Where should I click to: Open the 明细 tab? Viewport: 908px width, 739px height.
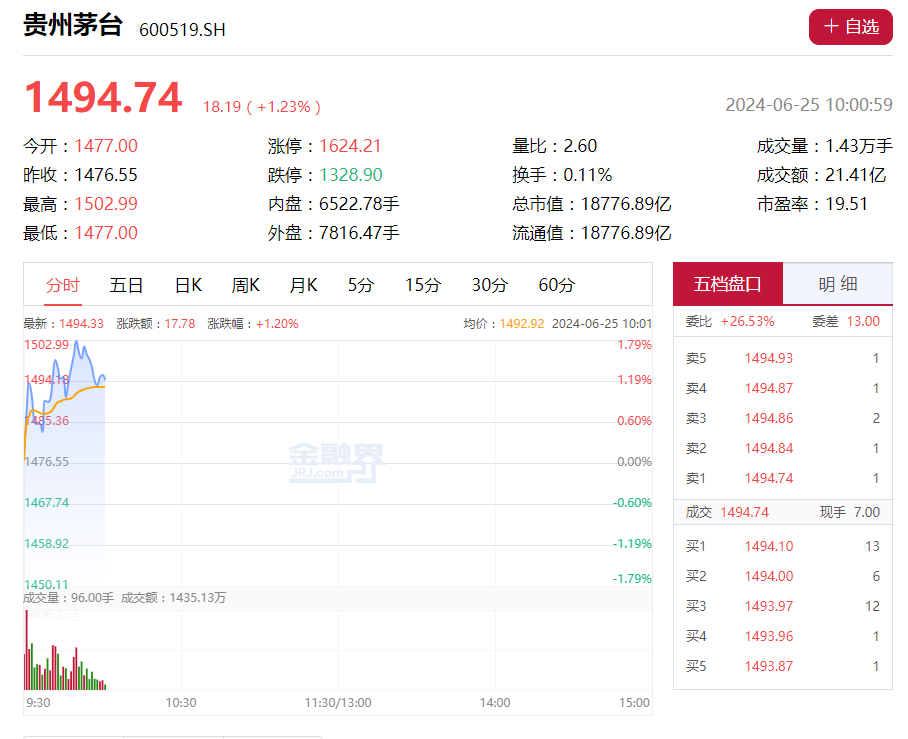point(838,284)
